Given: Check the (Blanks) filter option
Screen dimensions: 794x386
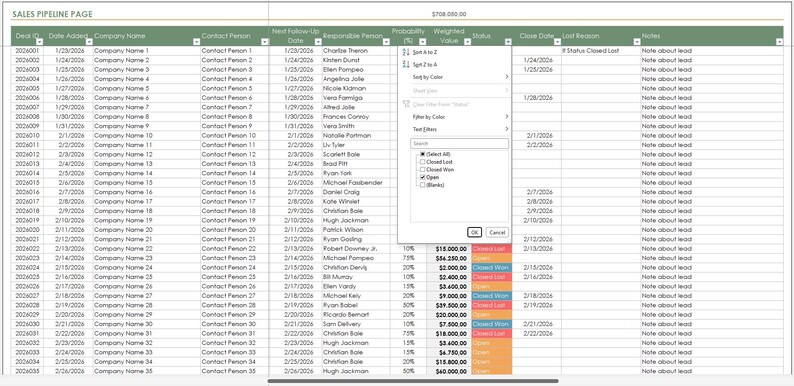Looking at the screenshot, I should coord(423,185).
